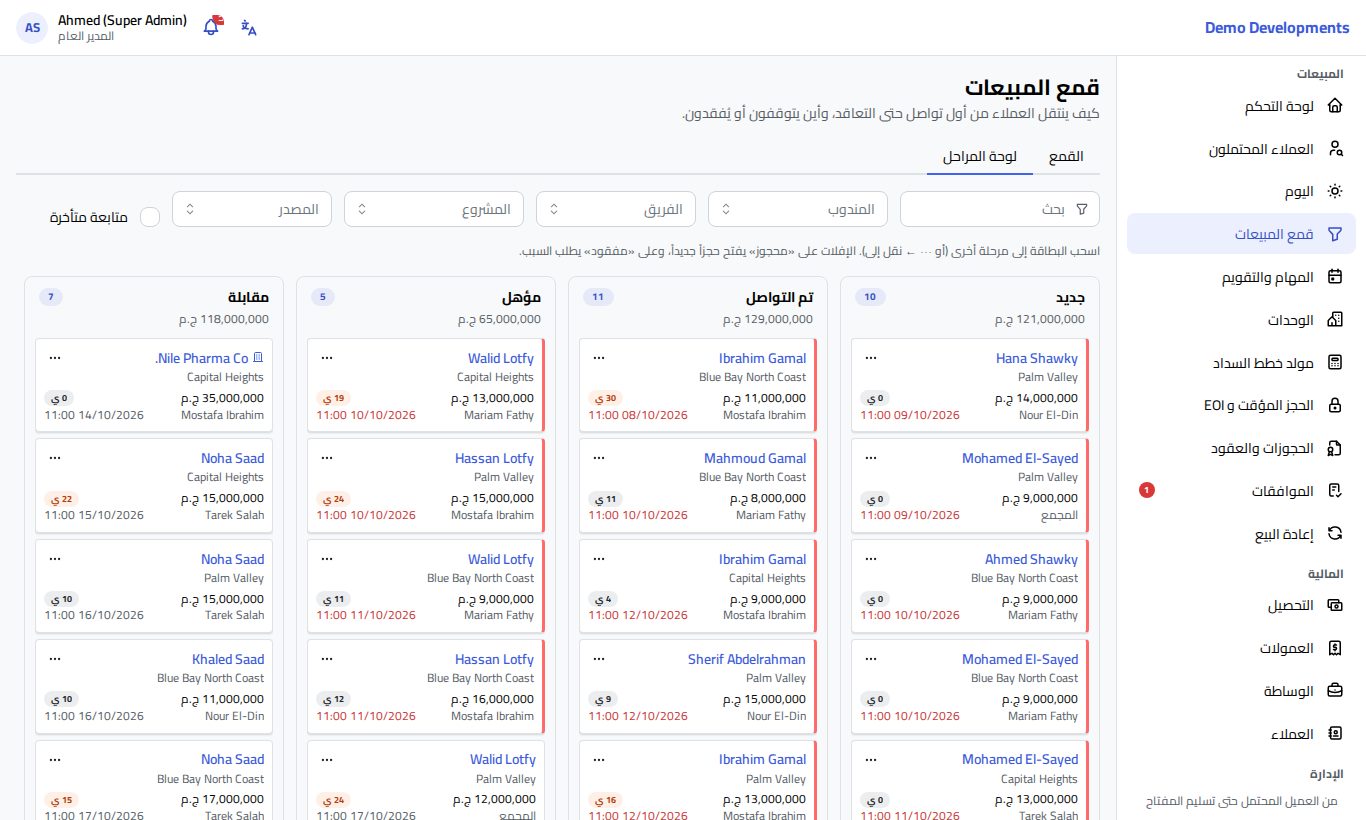Click the 65,000,000 total in Qualified column
Screen dimensions: 1366x820
pos(499,319)
